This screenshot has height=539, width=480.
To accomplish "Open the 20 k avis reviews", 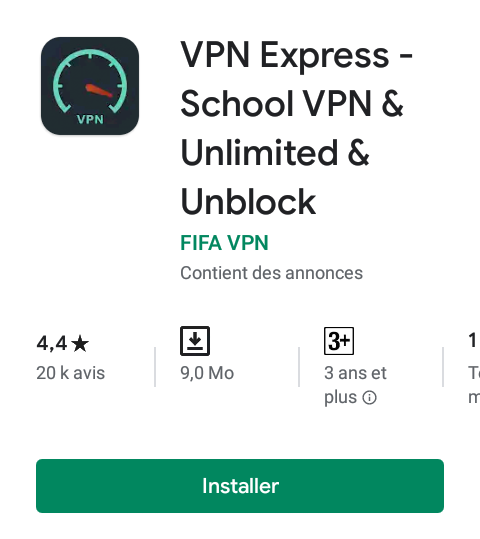I will click(x=70, y=373).
